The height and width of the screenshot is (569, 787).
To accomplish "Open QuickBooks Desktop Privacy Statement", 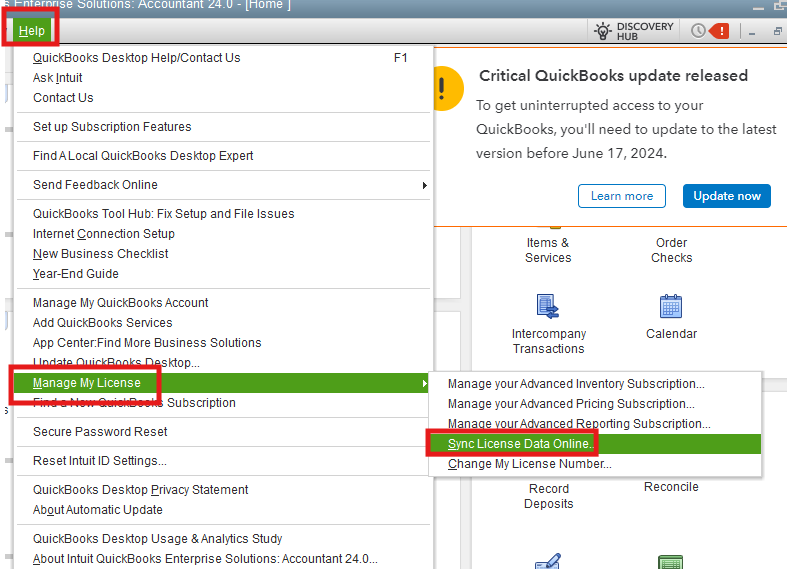I will click(x=224, y=490).
